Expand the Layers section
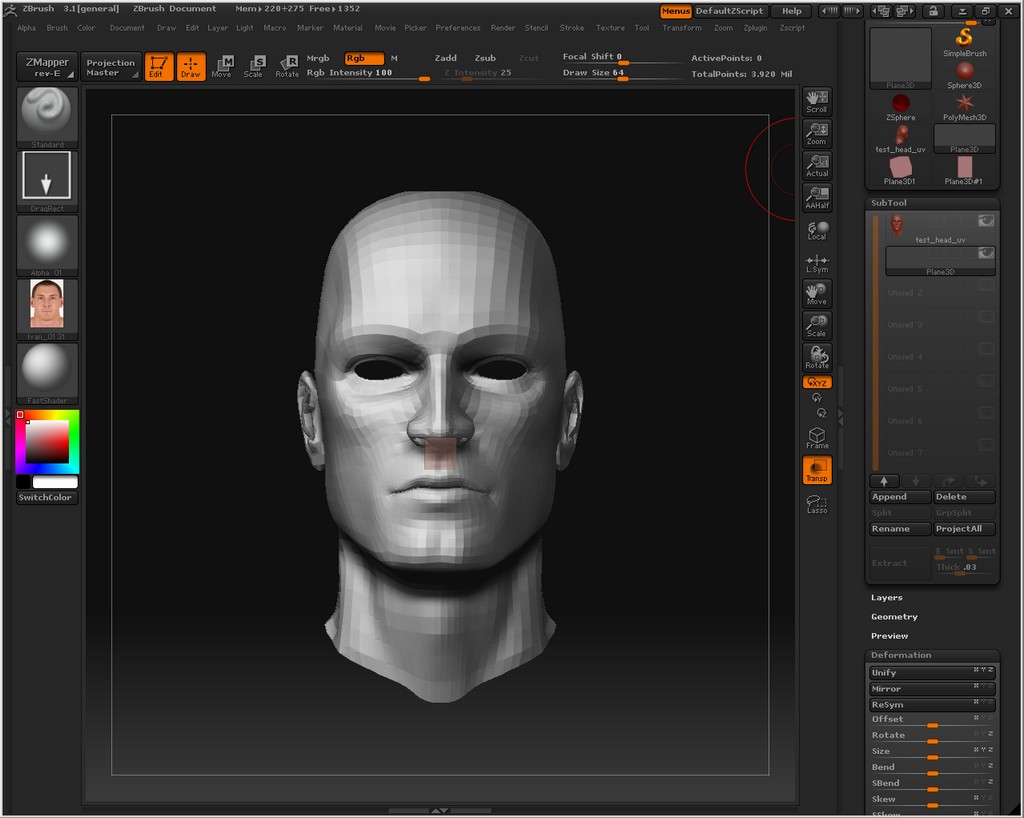The height and width of the screenshot is (818, 1024). pos(887,597)
